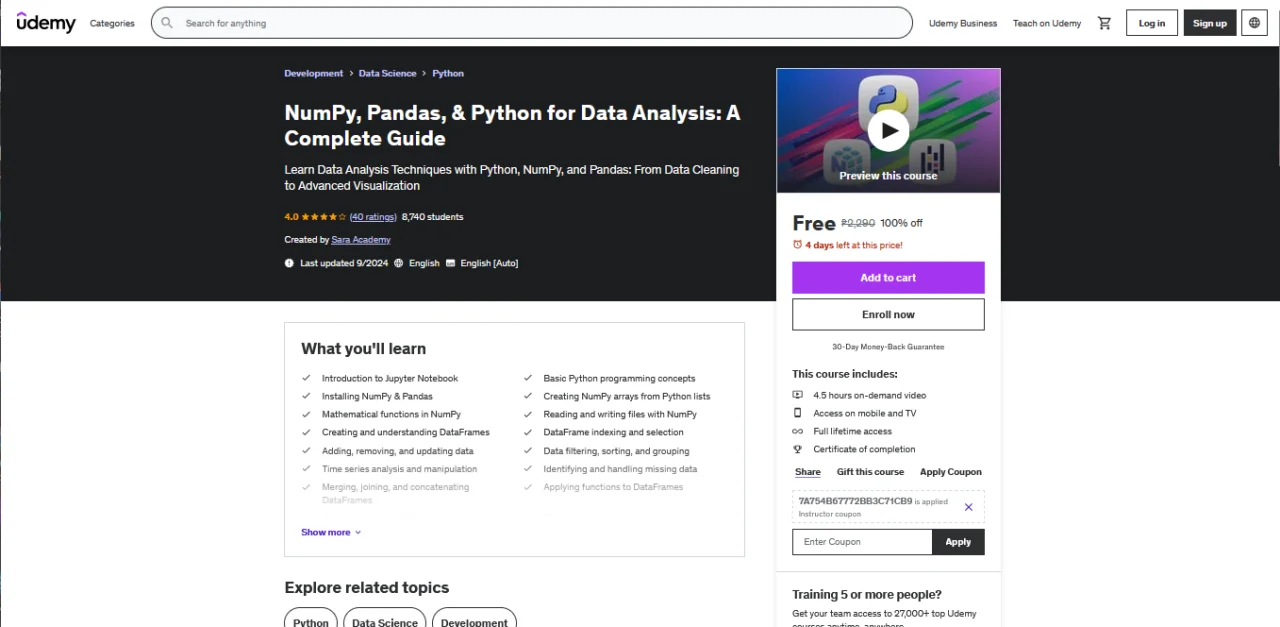Click Identifying and handling missing data item
This screenshot has width=1280, height=627.
[620, 469]
